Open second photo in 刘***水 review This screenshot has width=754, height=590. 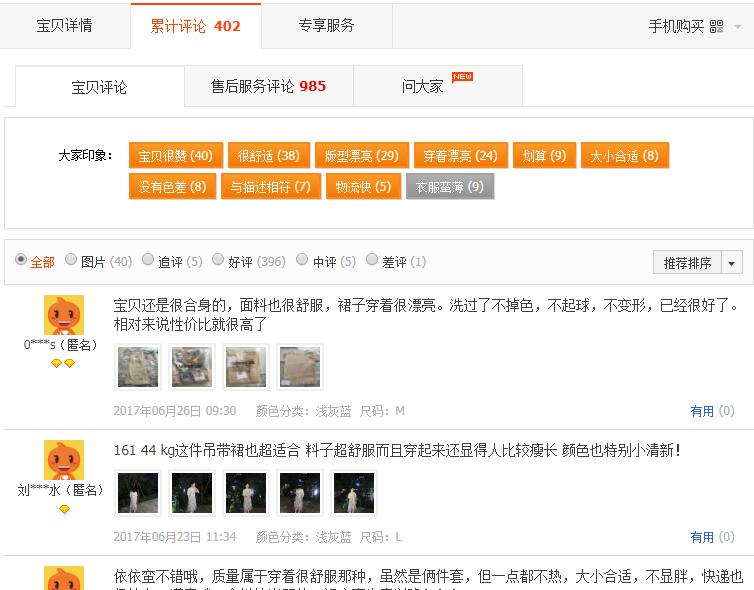(192, 493)
